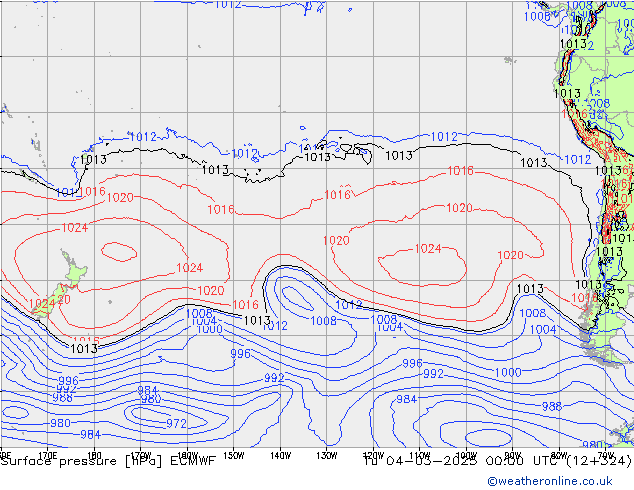Click the 1012 label at the map's top edge
The image size is (634, 490).
pyautogui.click(x=228, y=5)
